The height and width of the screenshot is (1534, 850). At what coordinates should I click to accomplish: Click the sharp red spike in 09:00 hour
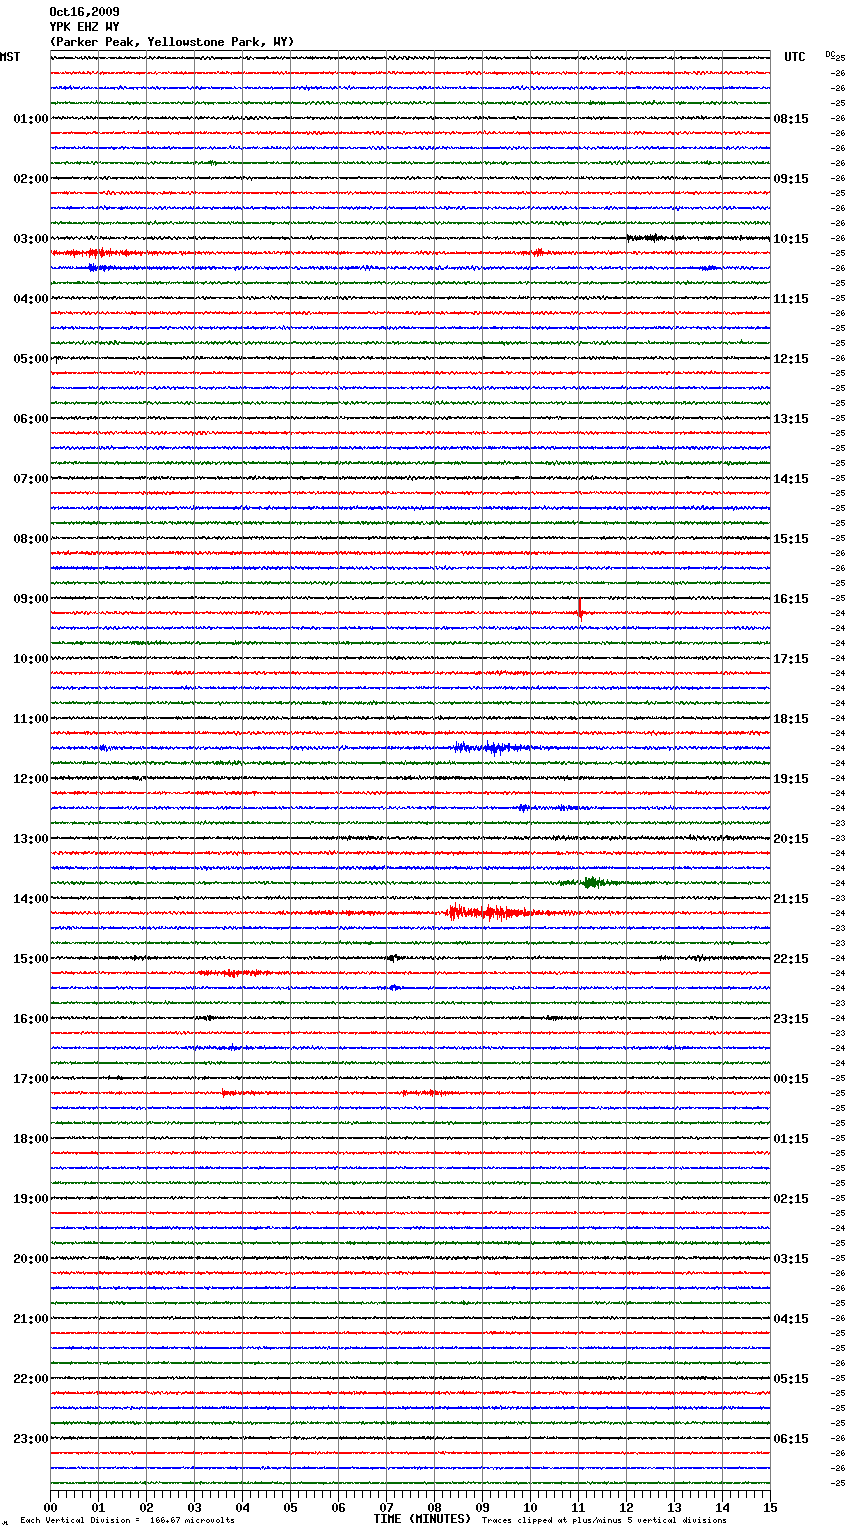point(580,609)
